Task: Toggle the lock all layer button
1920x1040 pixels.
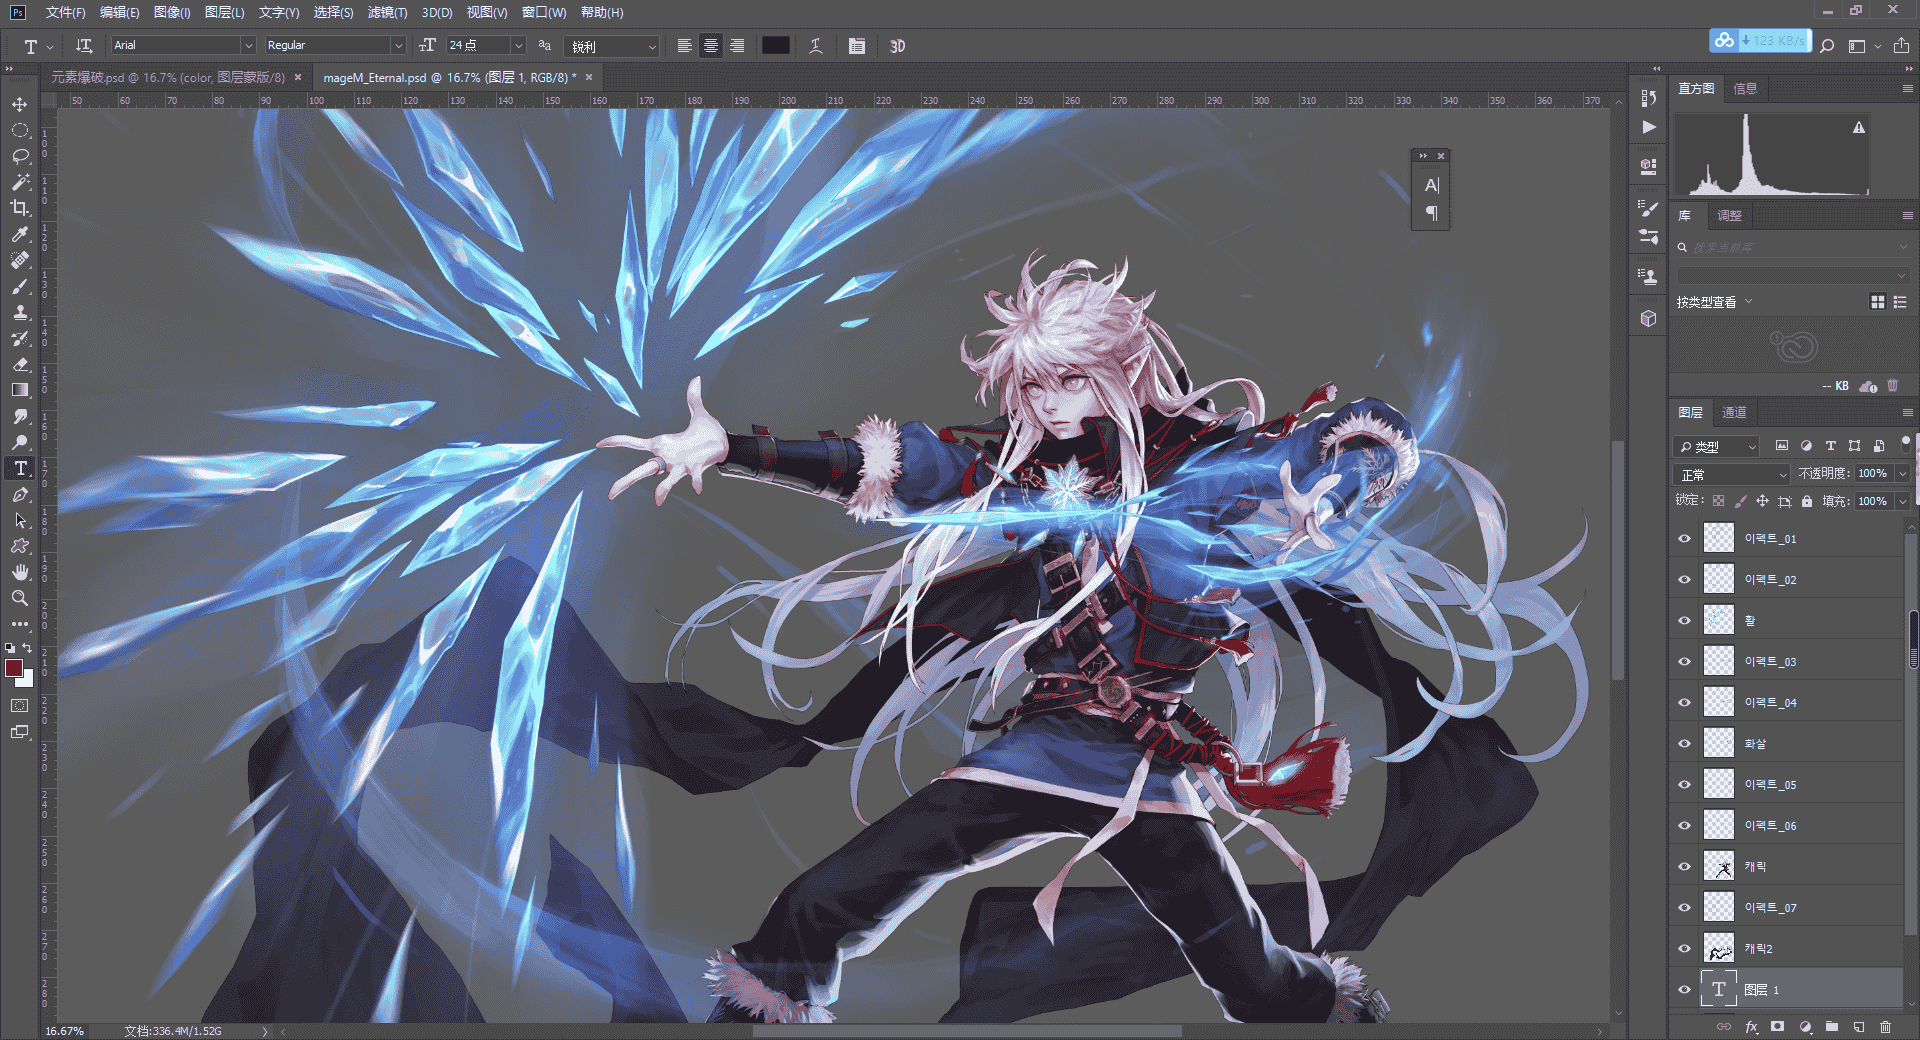Action: [1807, 501]
